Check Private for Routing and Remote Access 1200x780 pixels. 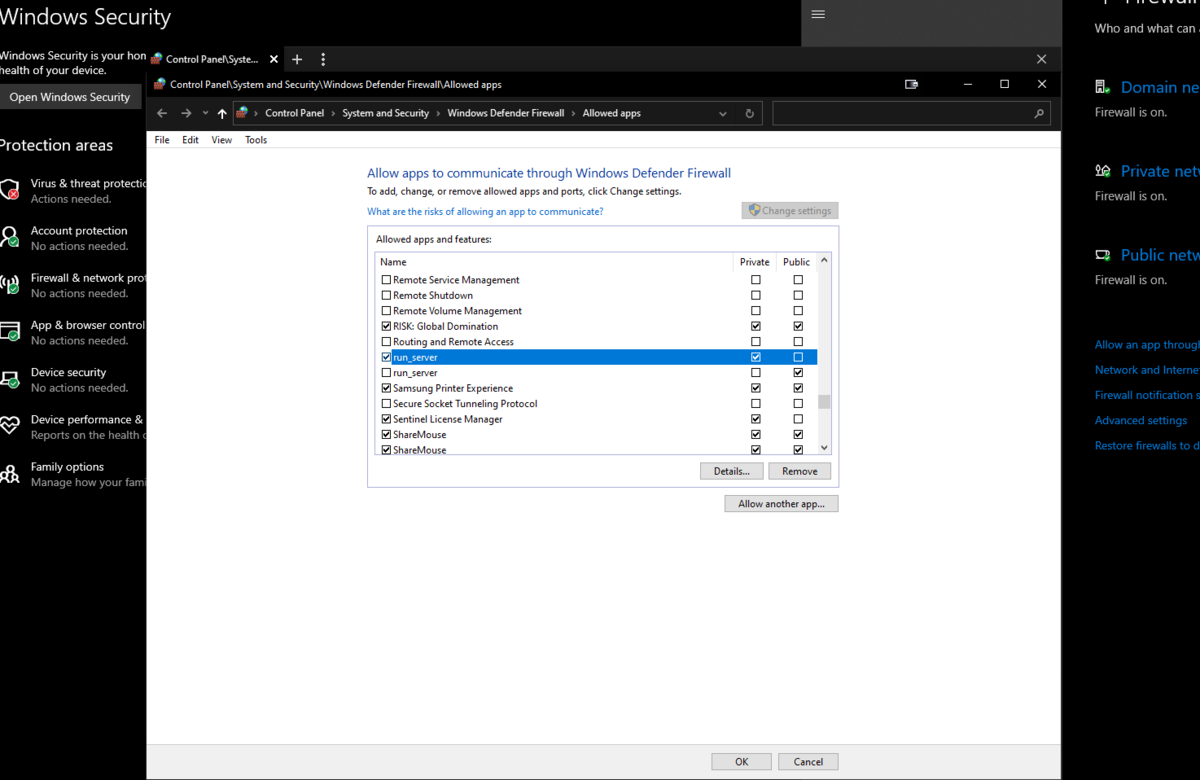756,342
